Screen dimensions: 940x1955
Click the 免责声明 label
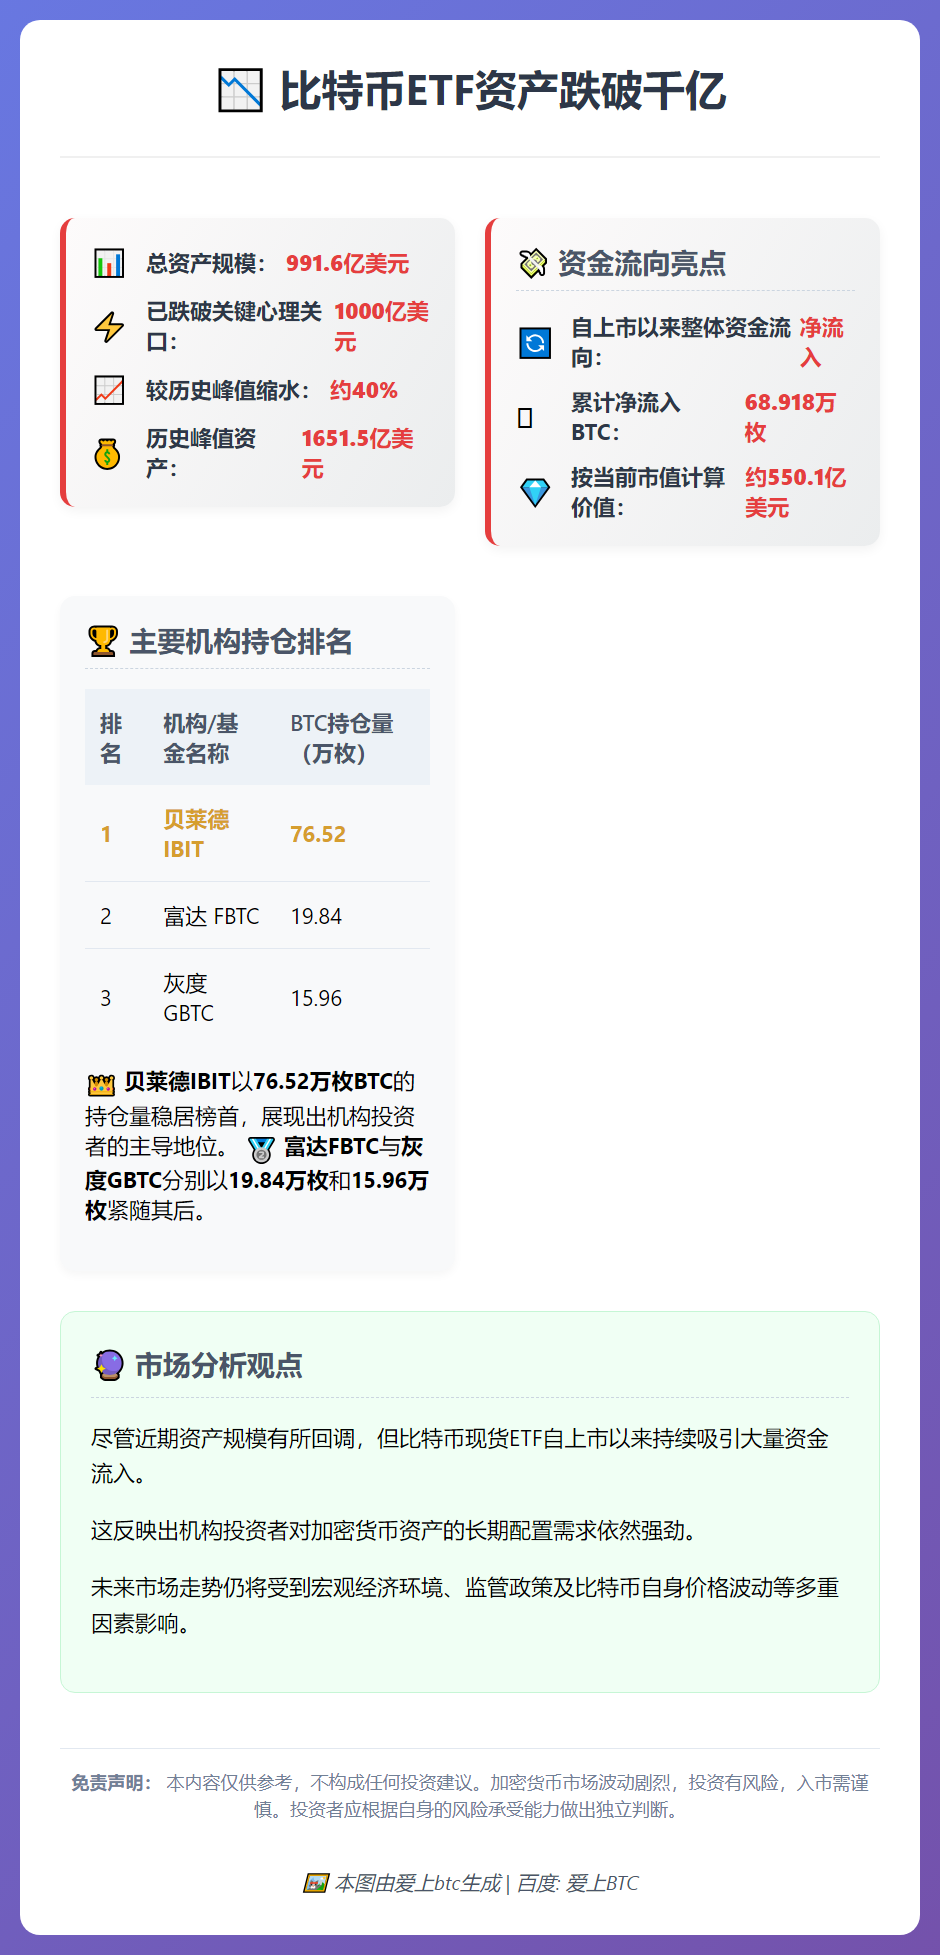point(110,1783)
